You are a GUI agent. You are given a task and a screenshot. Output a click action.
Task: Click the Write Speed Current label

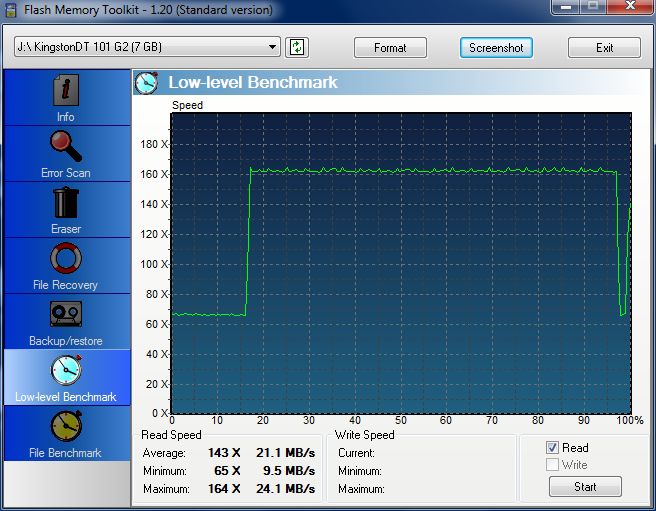[x=356, y=453]
